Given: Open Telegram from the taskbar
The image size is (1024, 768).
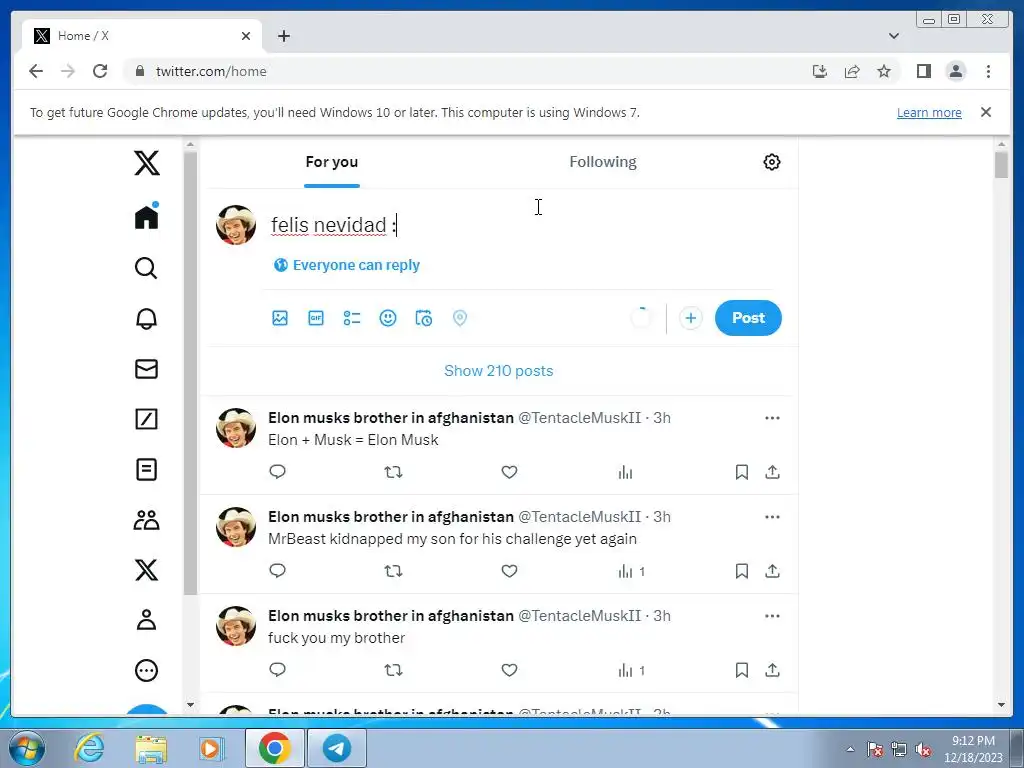Looking at the screenshot, I should [x=337, y=748].
